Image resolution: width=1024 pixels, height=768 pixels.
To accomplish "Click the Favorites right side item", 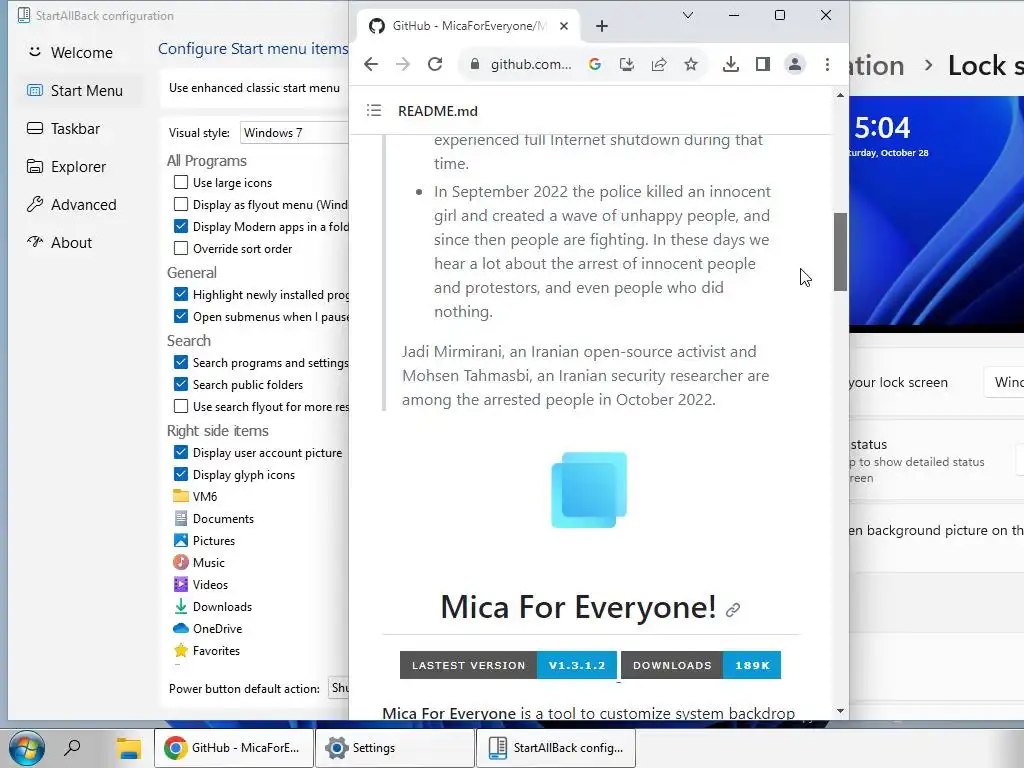I will pos(206,650).
